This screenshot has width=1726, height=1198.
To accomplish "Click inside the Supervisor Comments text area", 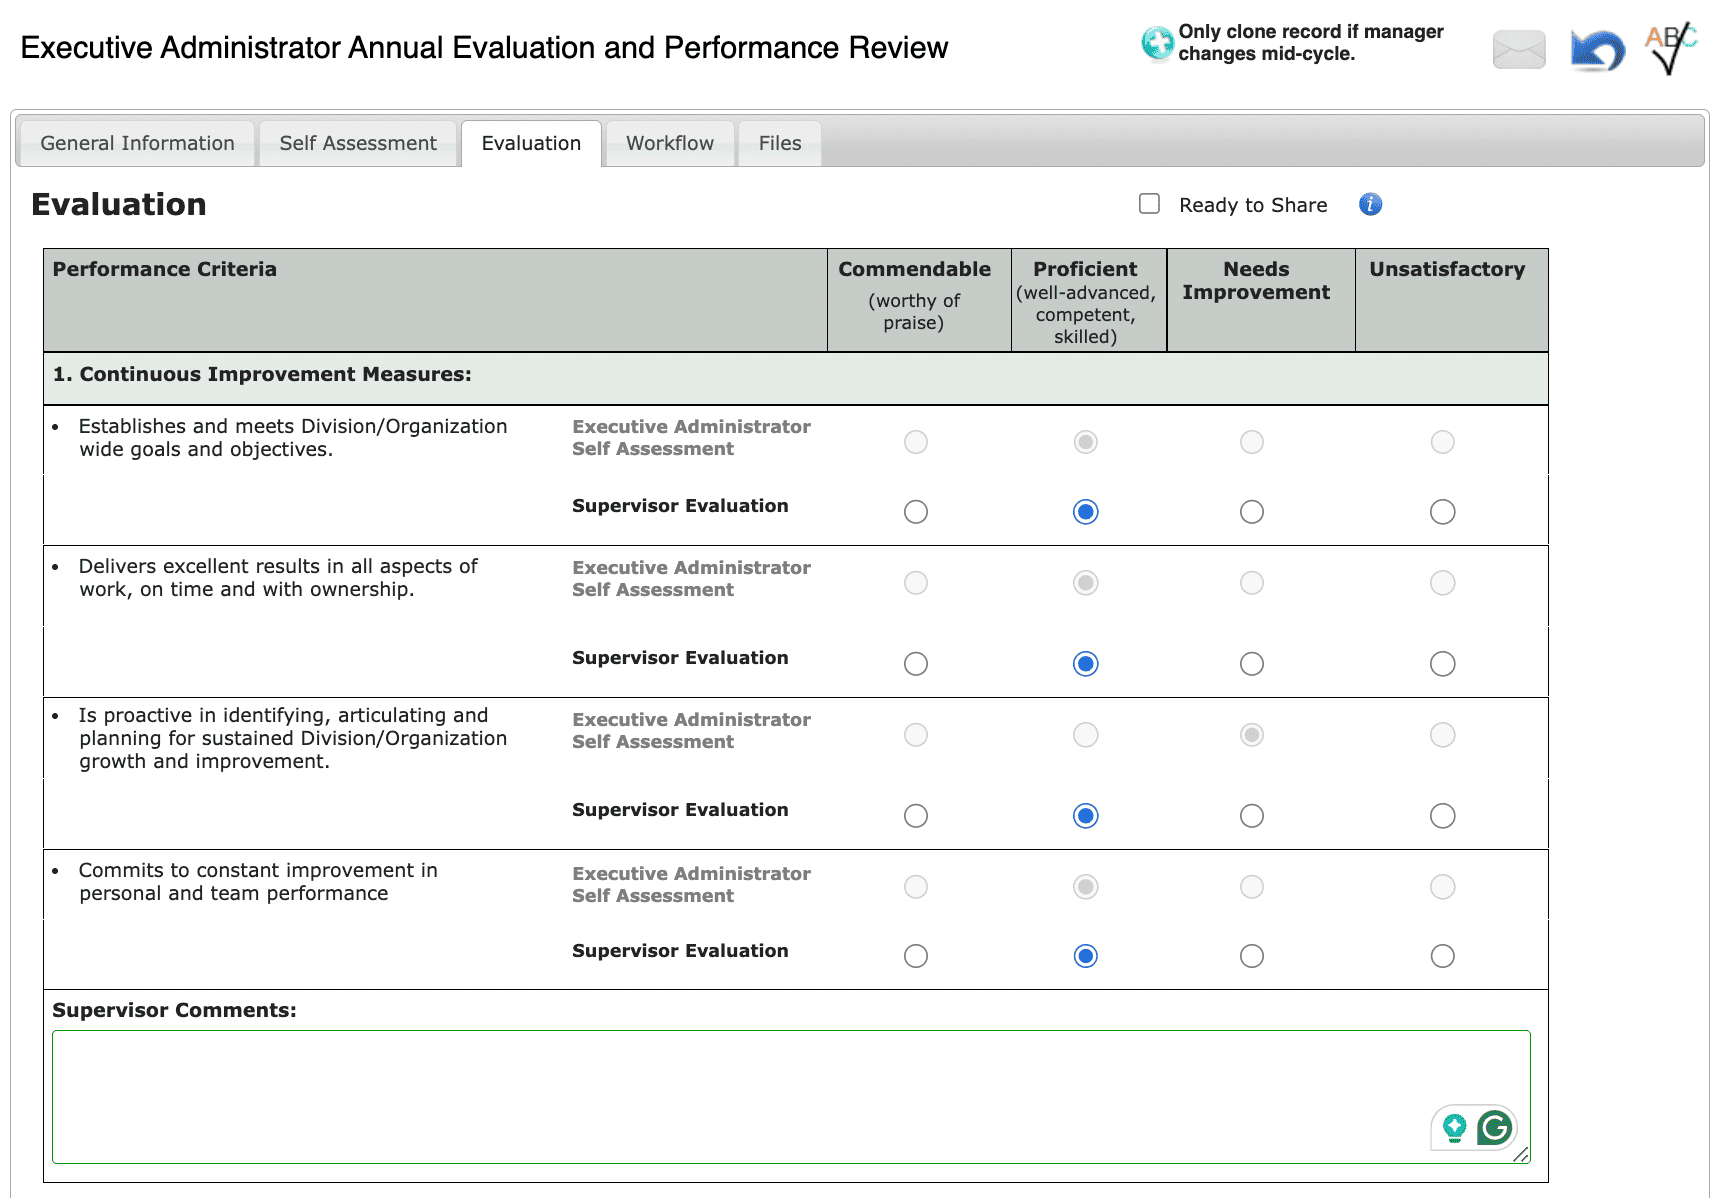I will [x=791, y=1097].
